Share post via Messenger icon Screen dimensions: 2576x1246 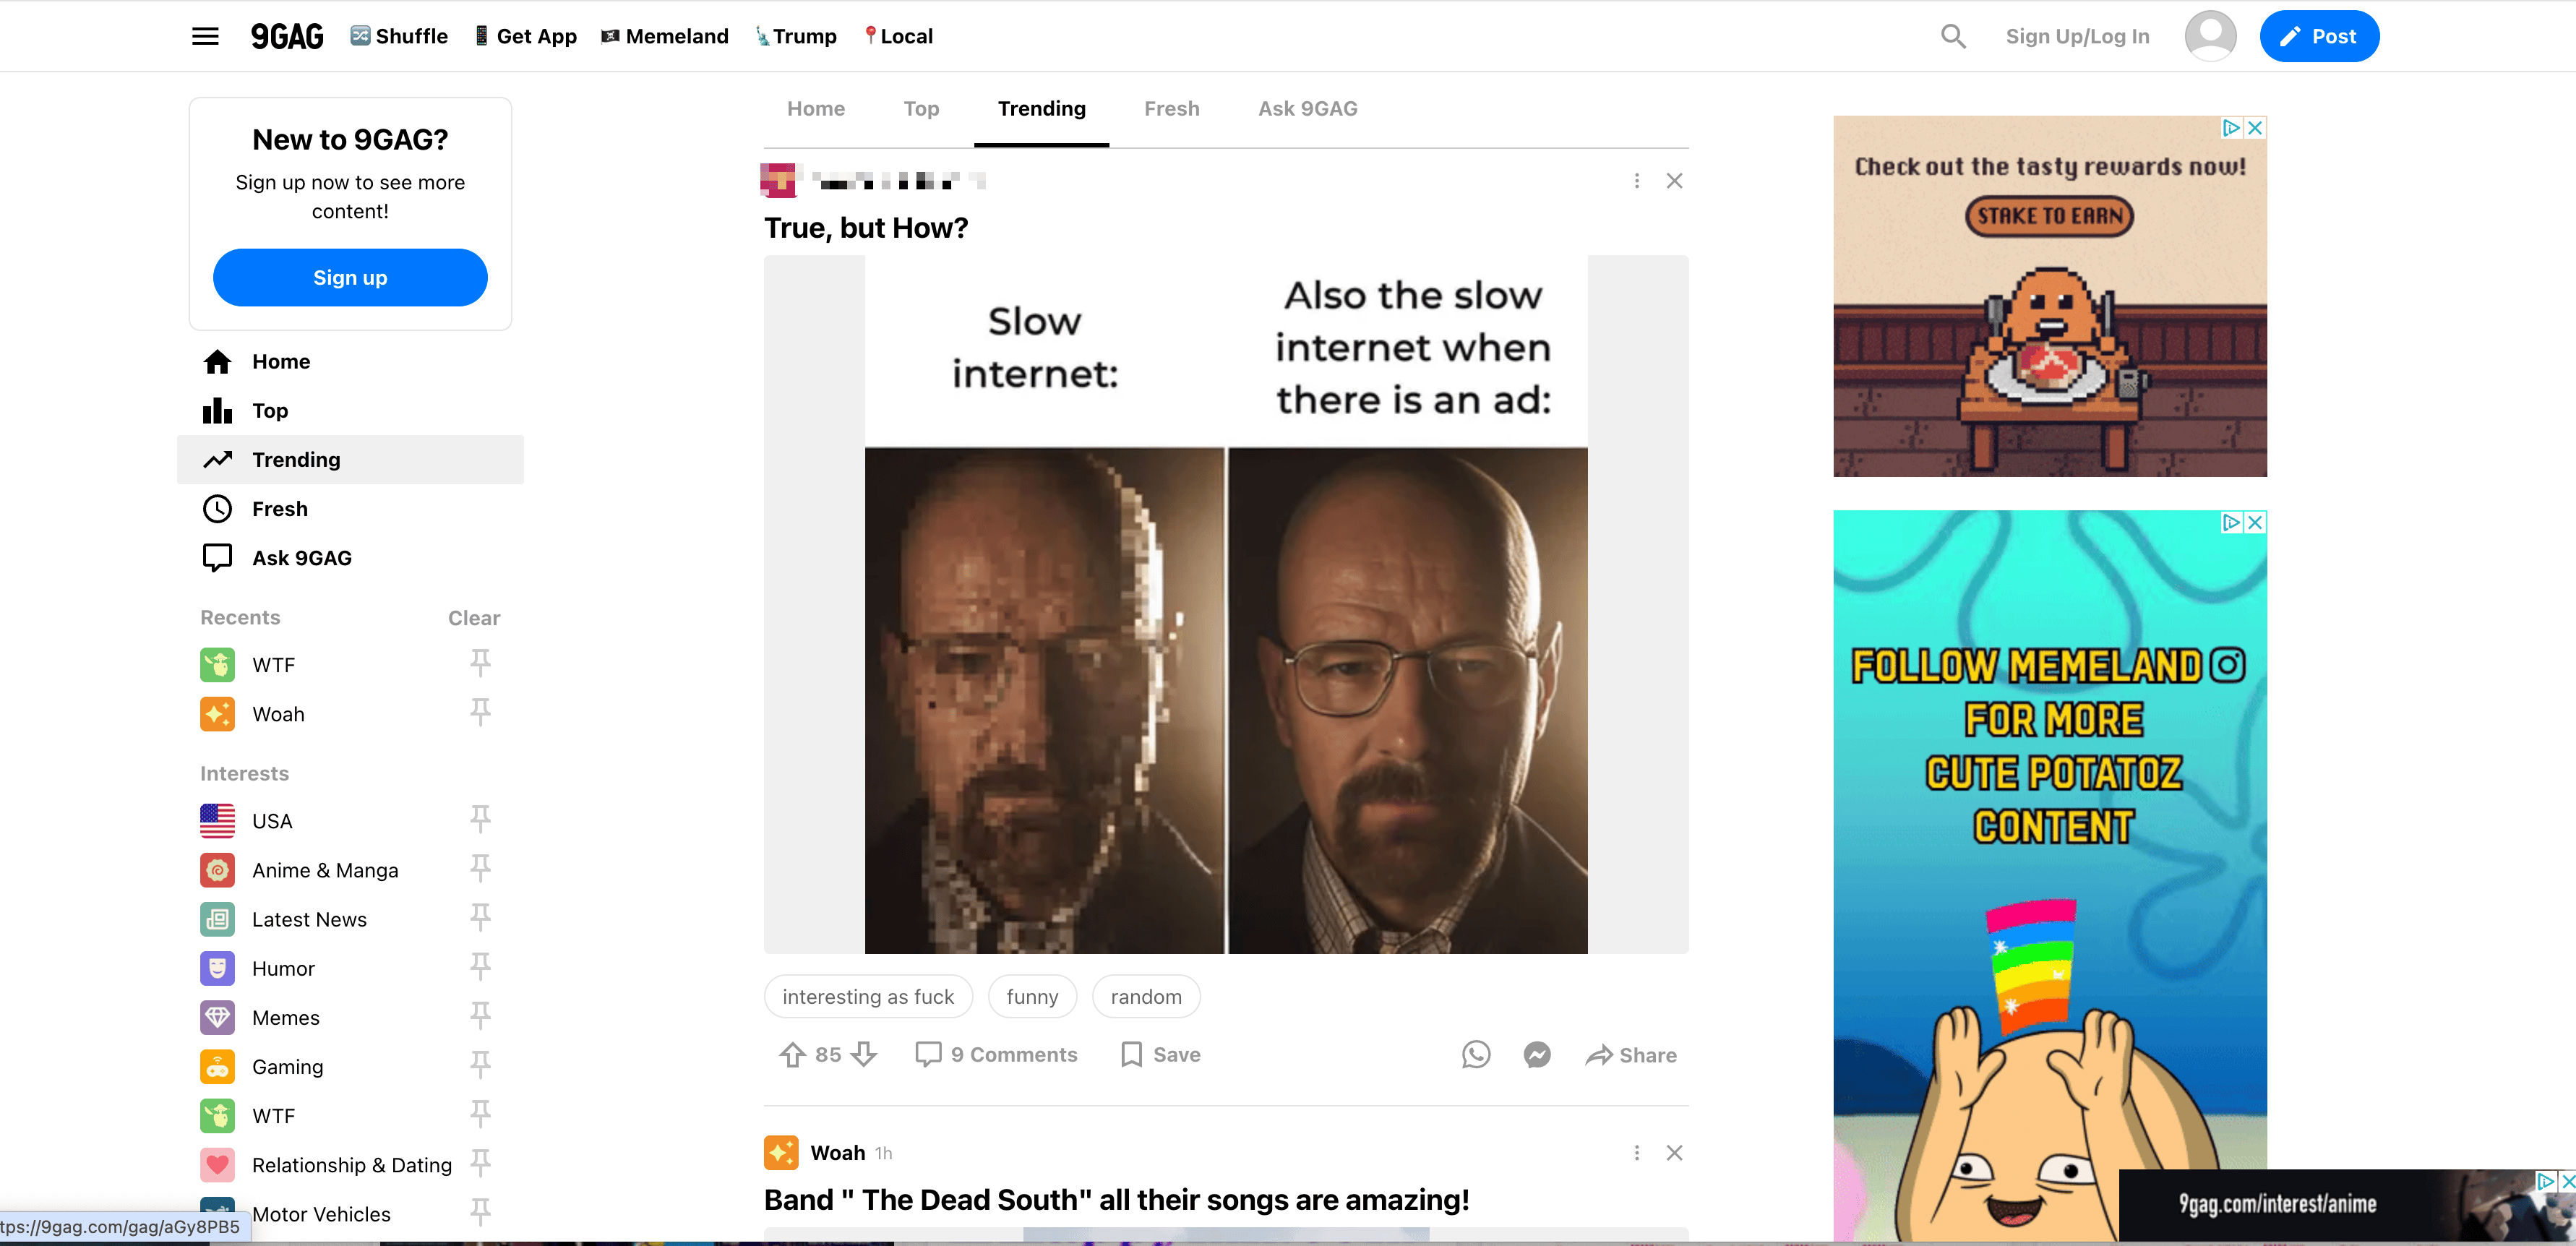tap(1537, 1054)
